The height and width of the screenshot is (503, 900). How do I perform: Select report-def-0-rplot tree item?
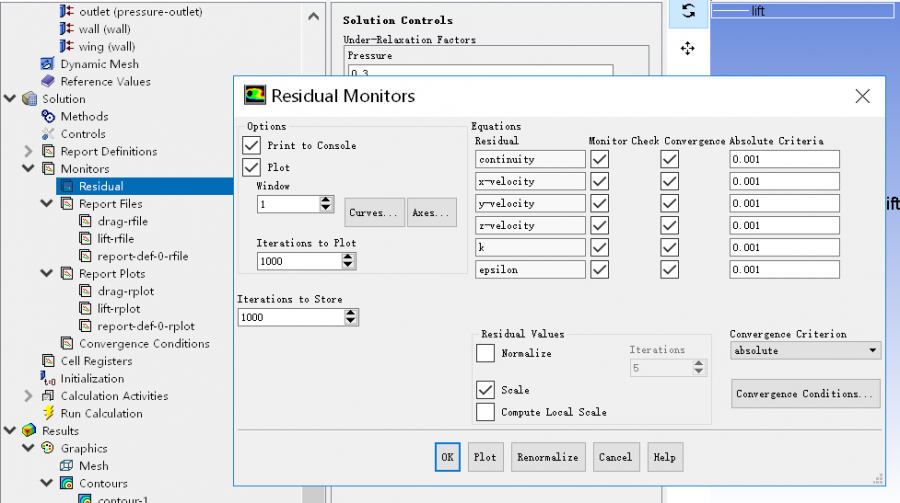146,326
